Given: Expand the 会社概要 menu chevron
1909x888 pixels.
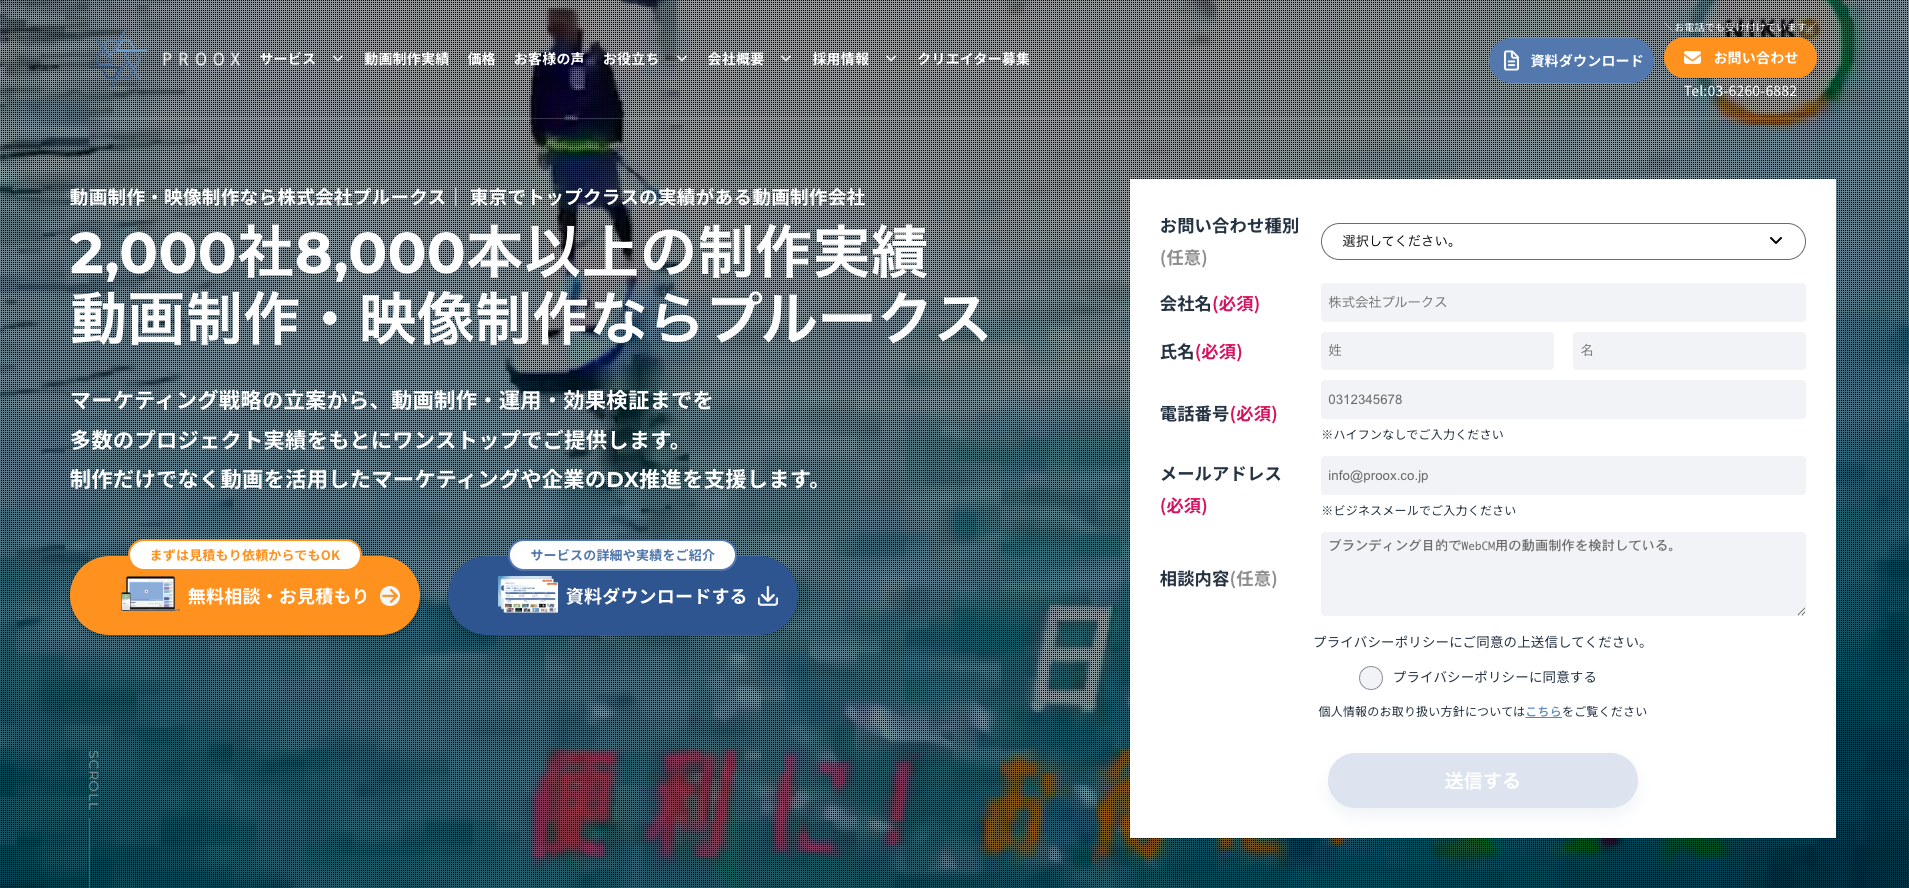Looking at the screenshot, I should (785, 59).
